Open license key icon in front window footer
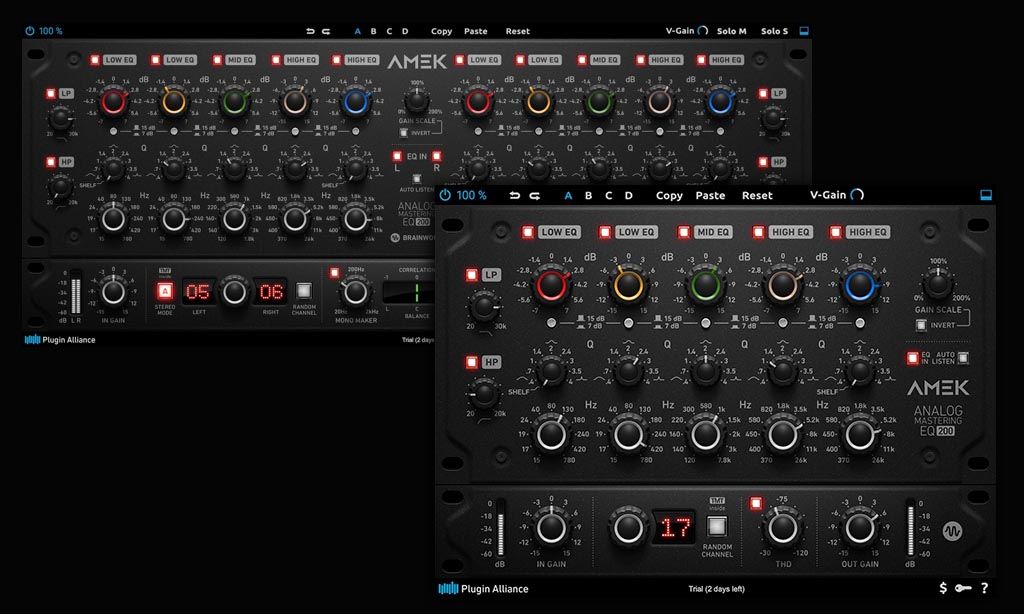The width and height of the screenshot is (1024, 614). (x=963, y=588)
